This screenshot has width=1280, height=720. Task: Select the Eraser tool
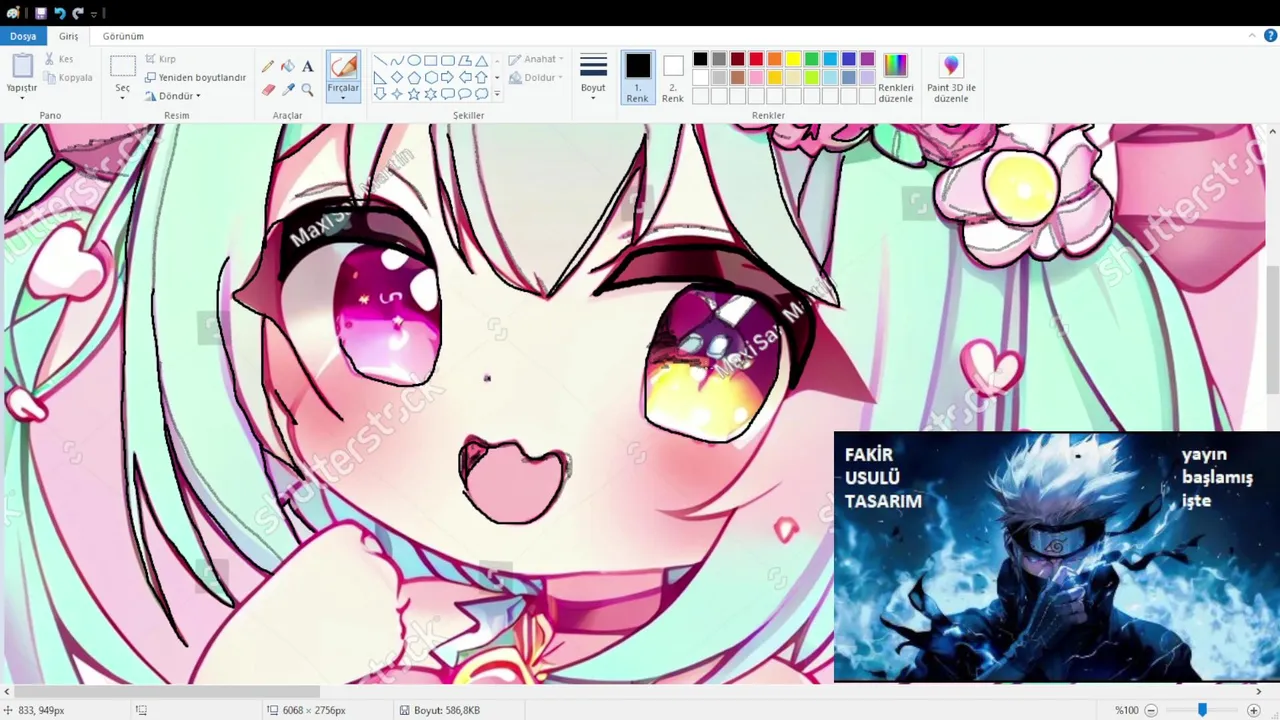click(x=268, y=89)
